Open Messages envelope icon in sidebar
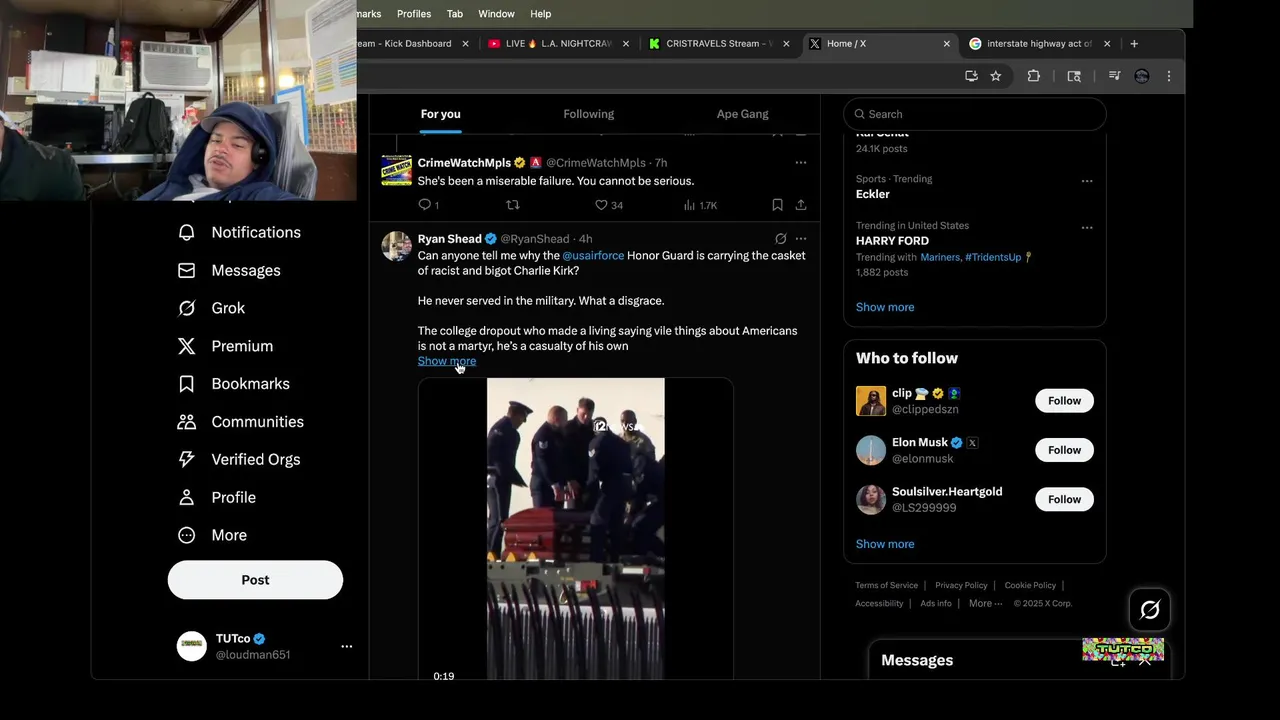 point(186,270)
